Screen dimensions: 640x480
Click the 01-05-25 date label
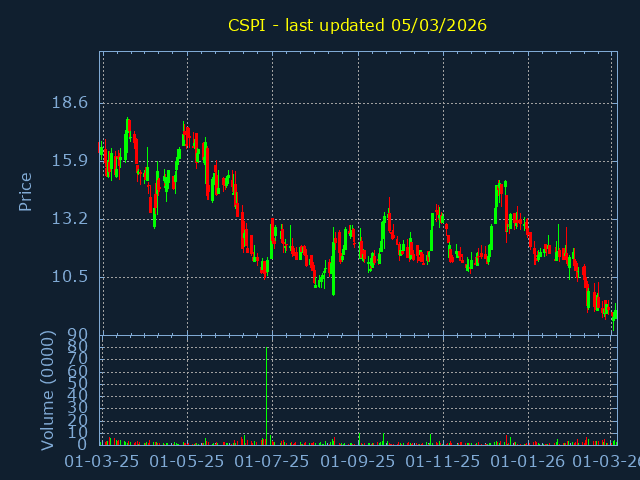[187, 462]
